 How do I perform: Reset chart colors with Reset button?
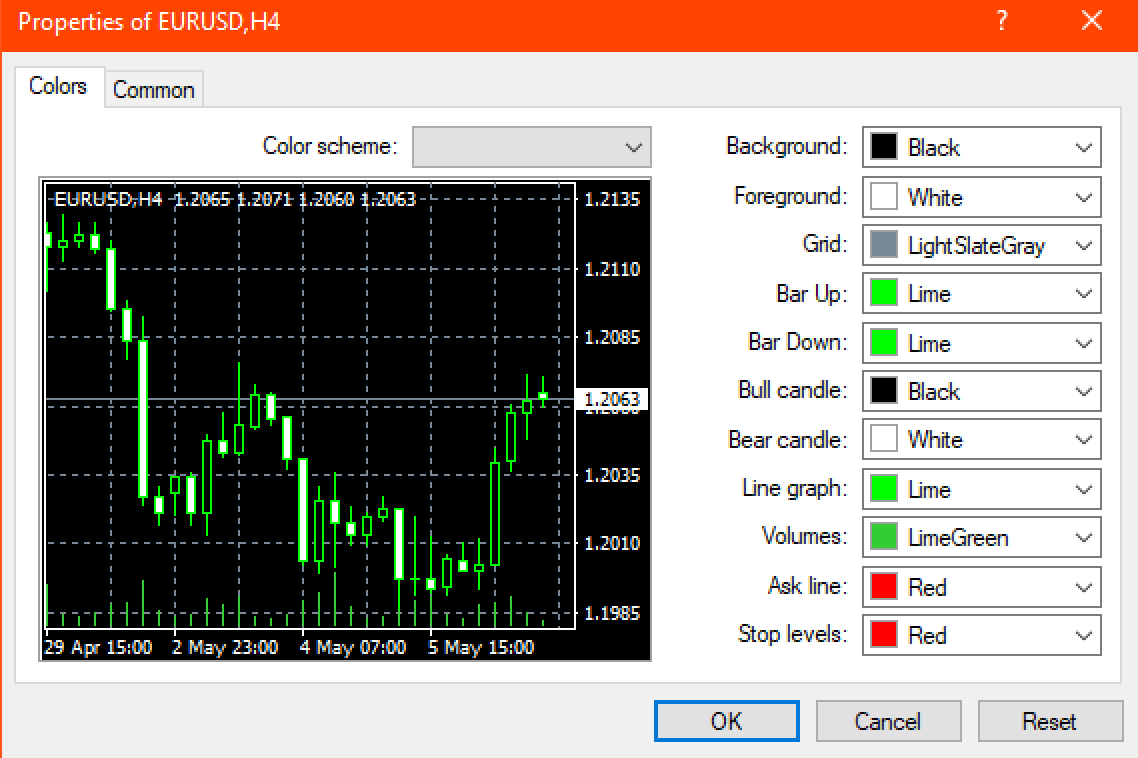tap(1050, 721)
